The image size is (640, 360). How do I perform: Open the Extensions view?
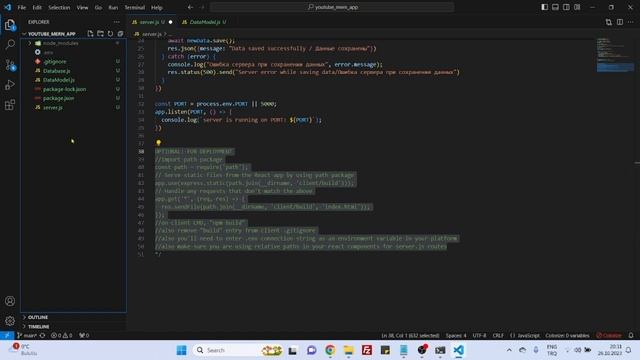[10, 105]
